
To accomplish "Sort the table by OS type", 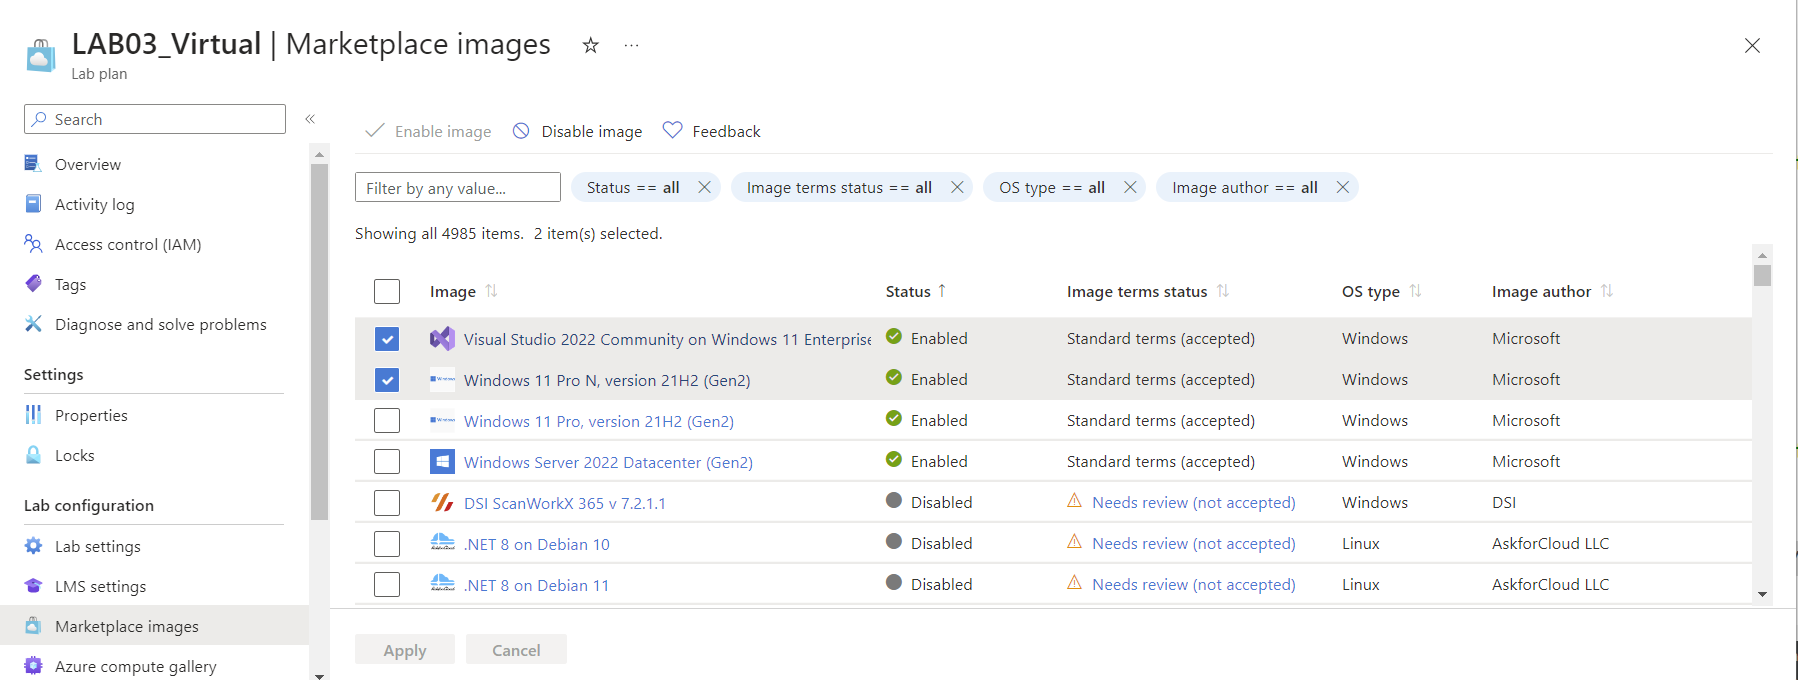I will click(x=1381, y=291).
